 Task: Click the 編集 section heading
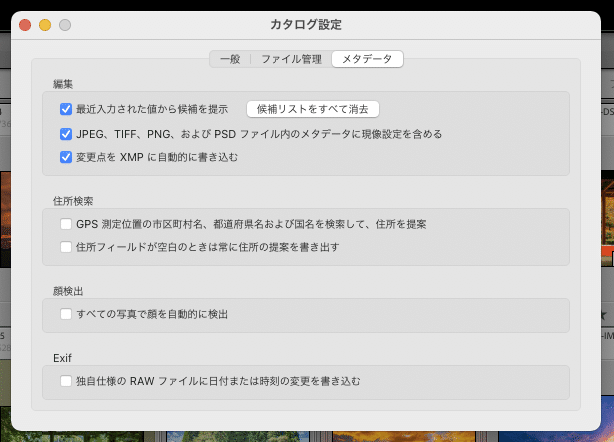tap(63, 84)
